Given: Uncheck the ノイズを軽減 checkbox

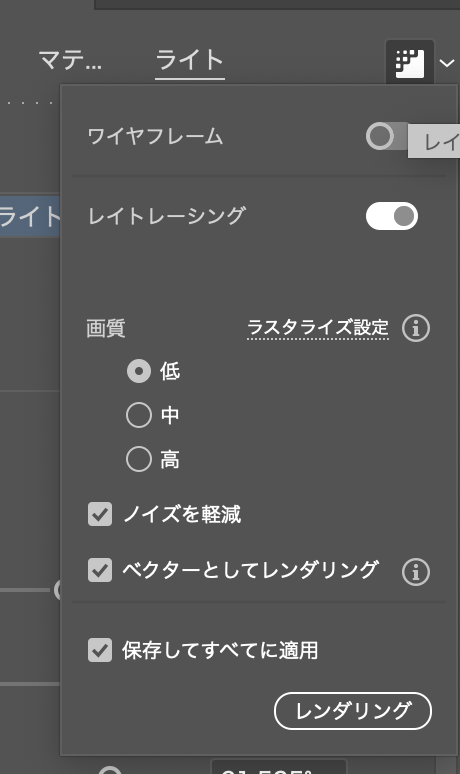Looking at the screenshot, I should [100, 514].
